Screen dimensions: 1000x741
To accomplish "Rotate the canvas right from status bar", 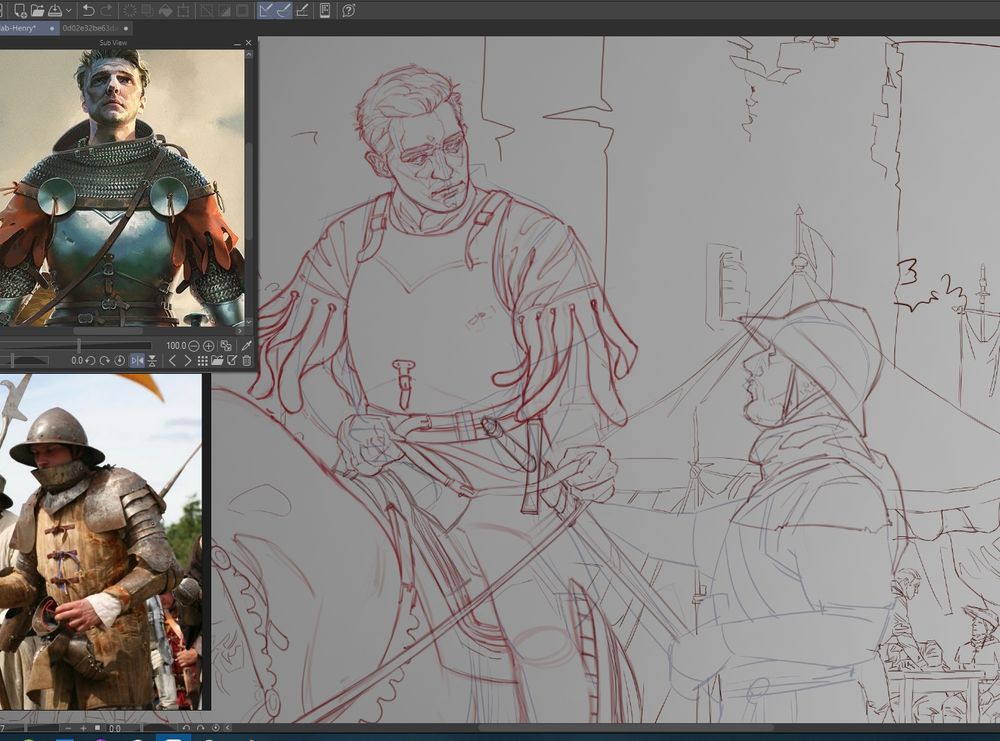I will (201, 728).
